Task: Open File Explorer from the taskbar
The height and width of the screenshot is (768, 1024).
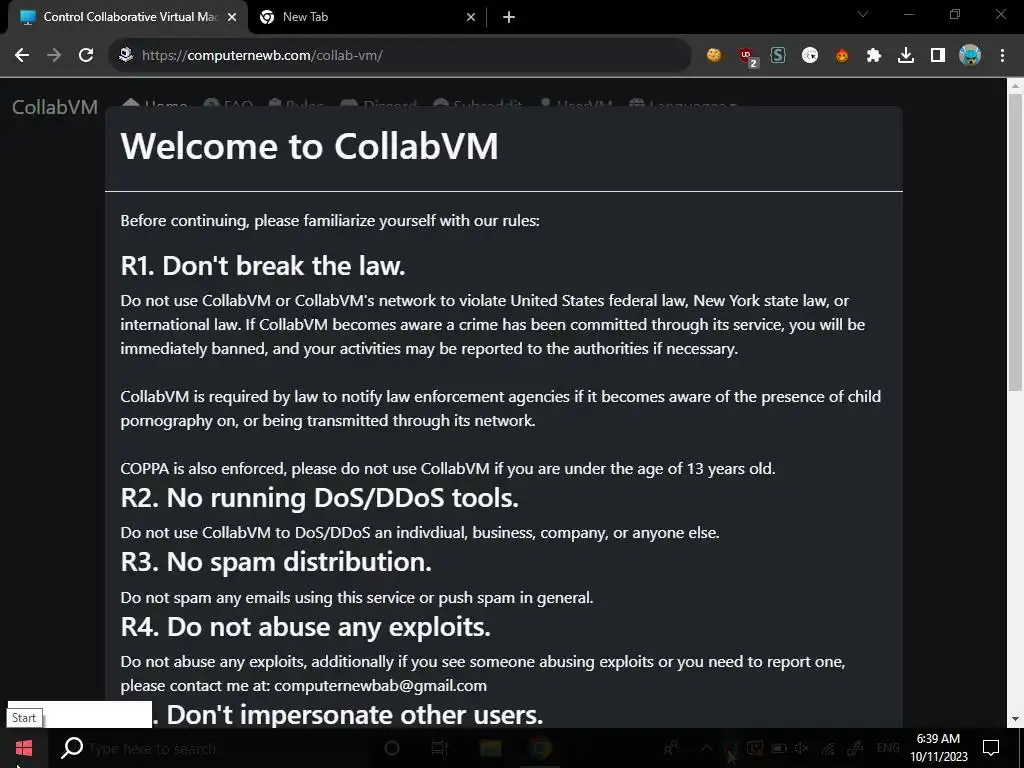Action: click(x=490, y=748)
